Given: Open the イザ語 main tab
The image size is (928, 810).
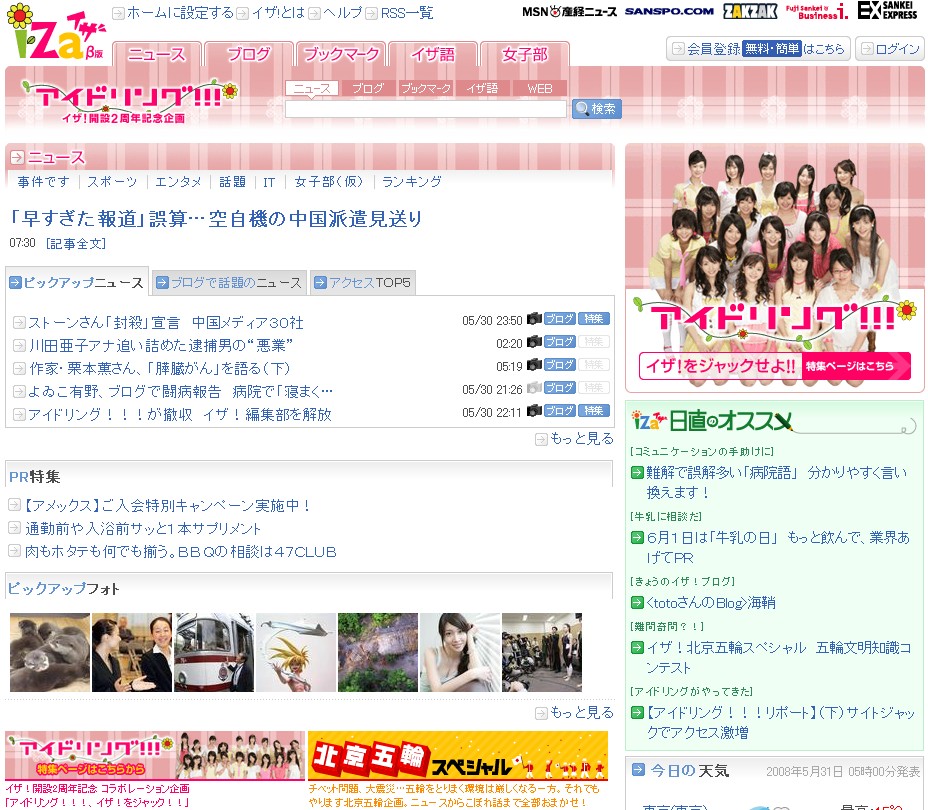Looking at the screenshot, I should (433, 54).
